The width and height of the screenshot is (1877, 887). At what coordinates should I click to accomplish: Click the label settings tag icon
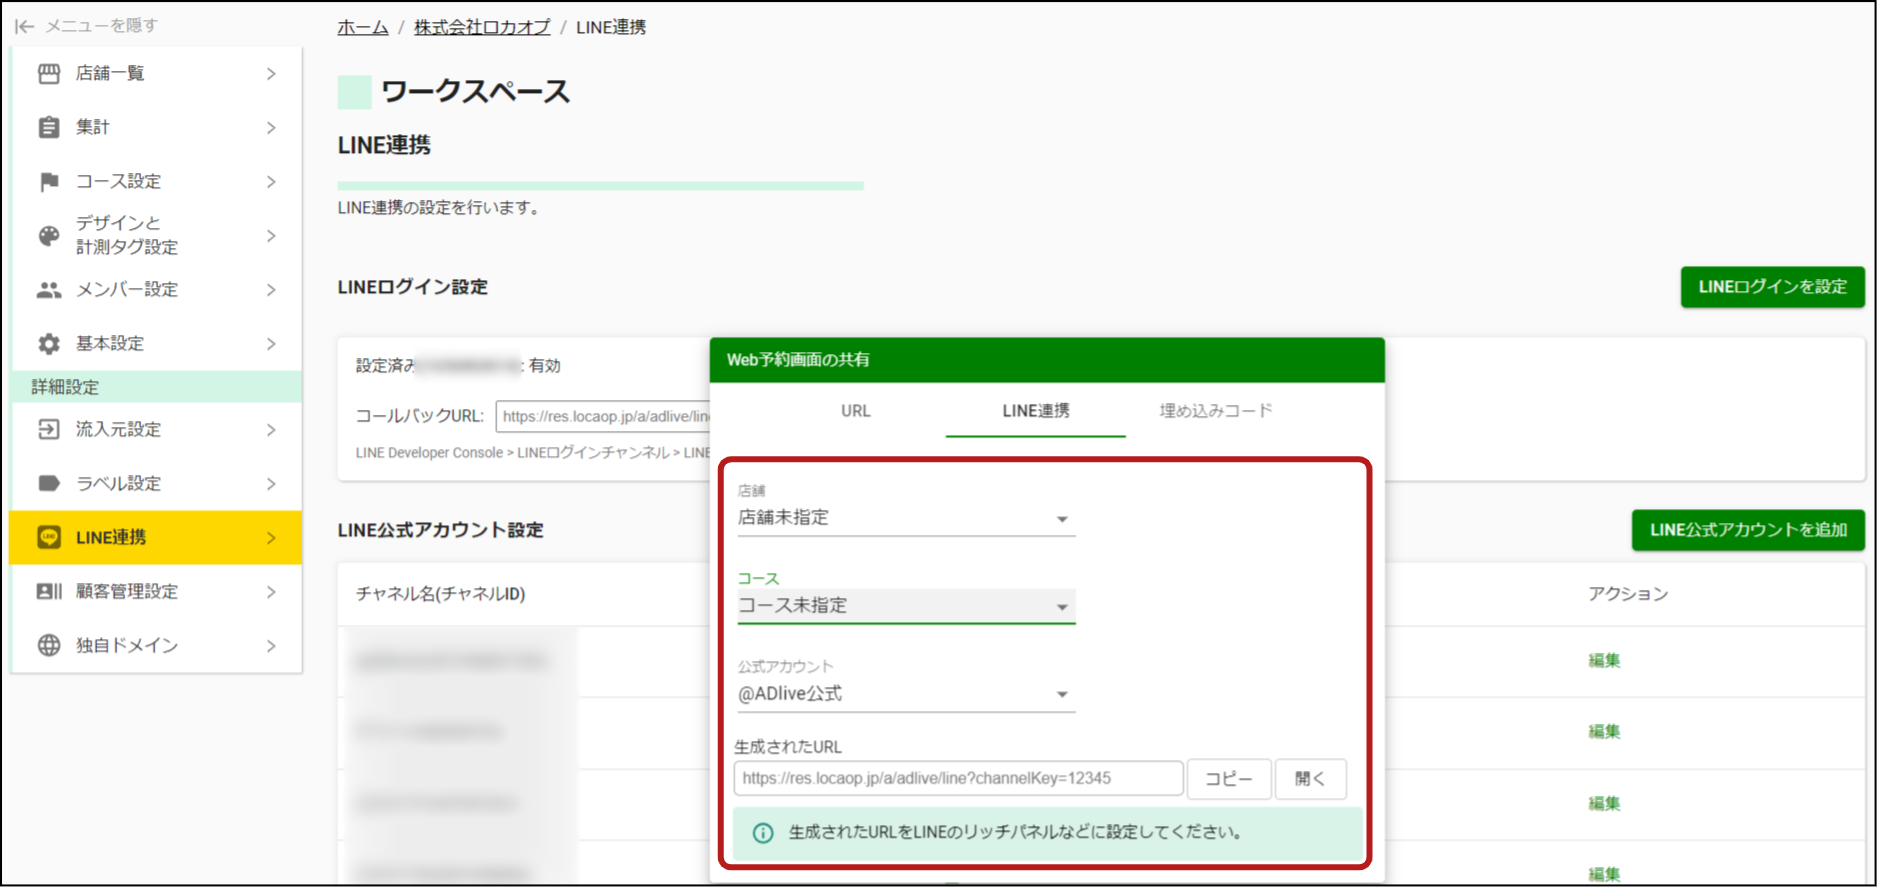click(x=49, y=483)
